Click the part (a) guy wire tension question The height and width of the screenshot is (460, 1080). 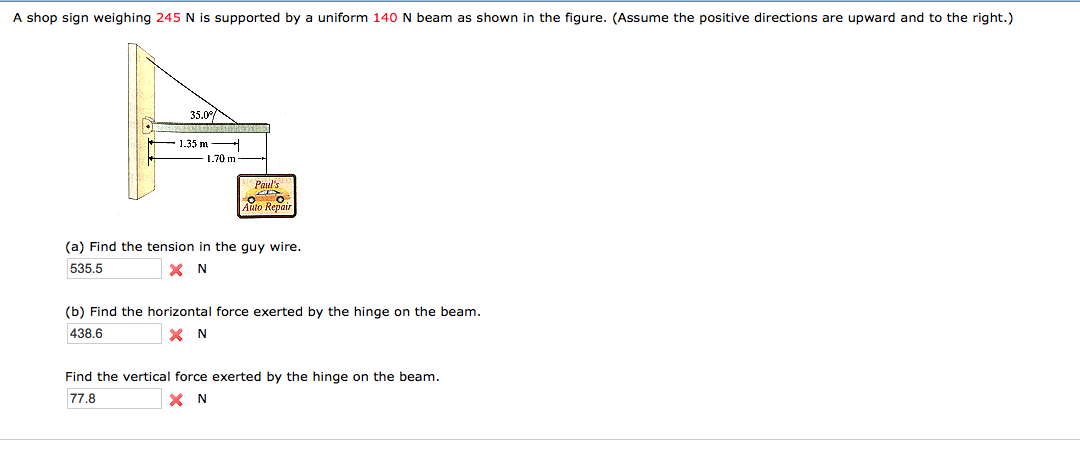click(183, 246)
